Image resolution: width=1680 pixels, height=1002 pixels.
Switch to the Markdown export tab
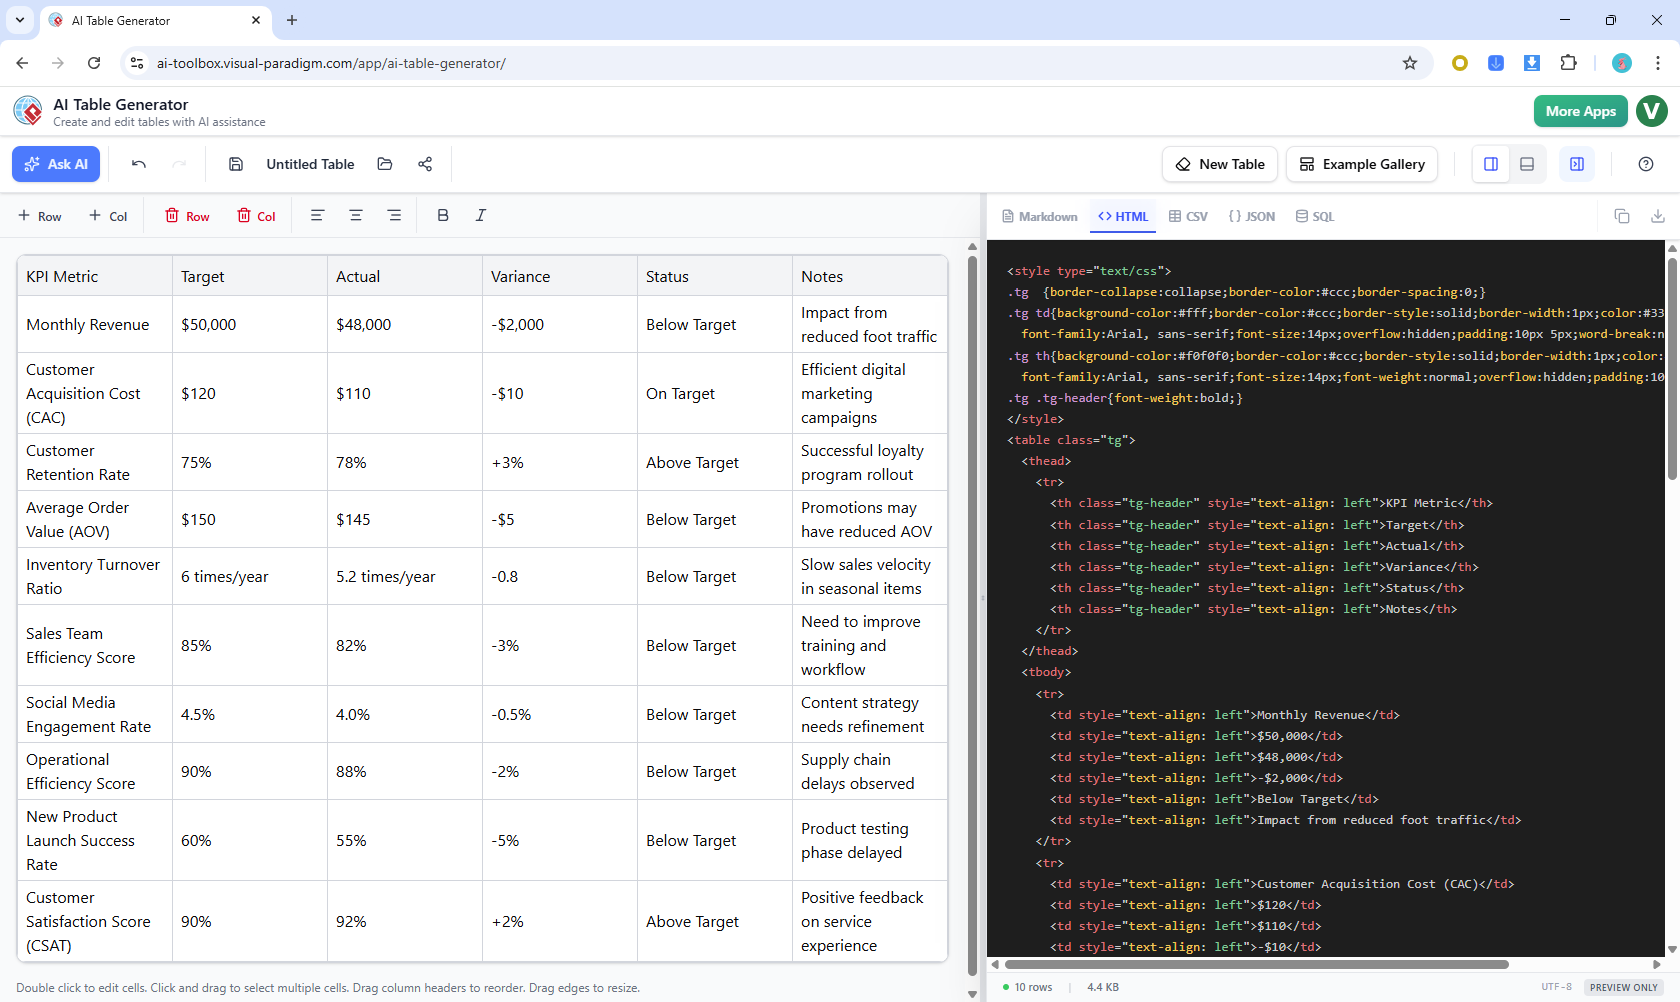[1039, 216]
